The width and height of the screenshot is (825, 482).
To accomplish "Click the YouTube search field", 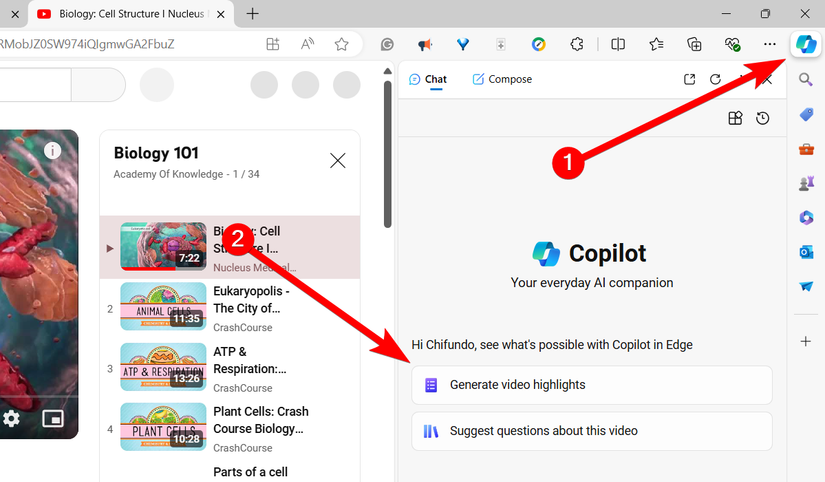I will [35, 84].
